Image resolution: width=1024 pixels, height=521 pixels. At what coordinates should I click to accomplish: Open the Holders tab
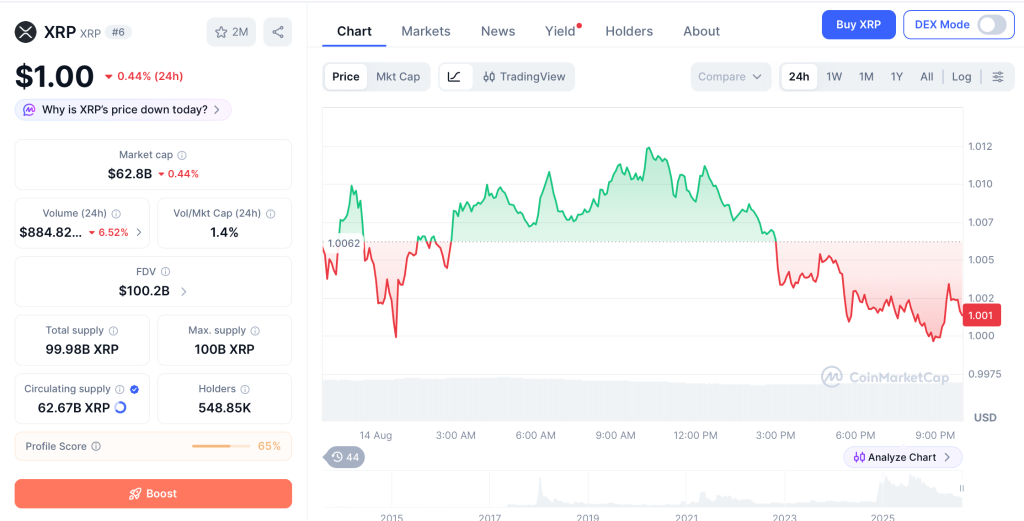pyautogui.click(x=629, y=31)
